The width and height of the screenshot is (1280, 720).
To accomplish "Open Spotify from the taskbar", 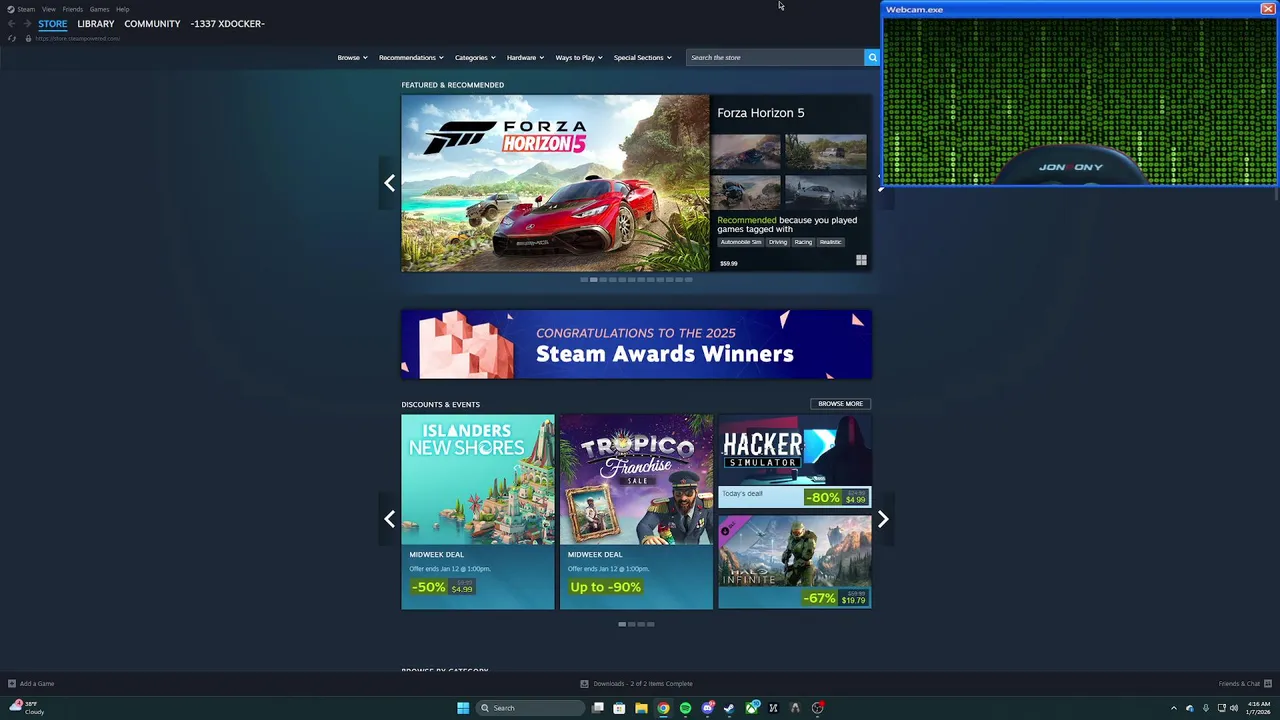I will coord(685,708).
